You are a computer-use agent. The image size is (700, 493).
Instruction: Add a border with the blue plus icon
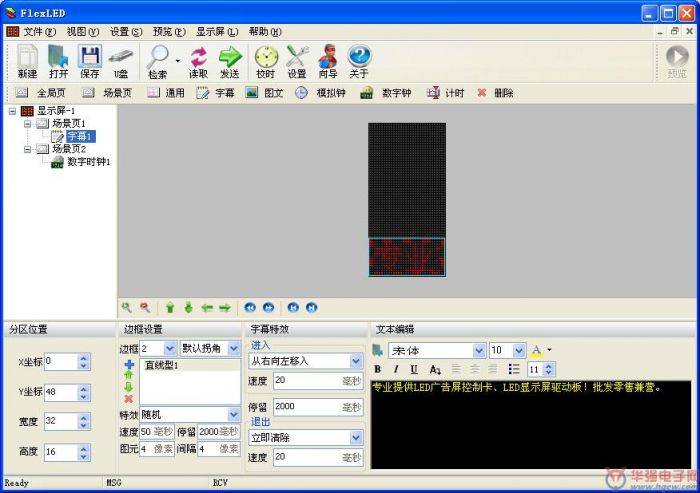pyautogui.click(x=128, y=365)
